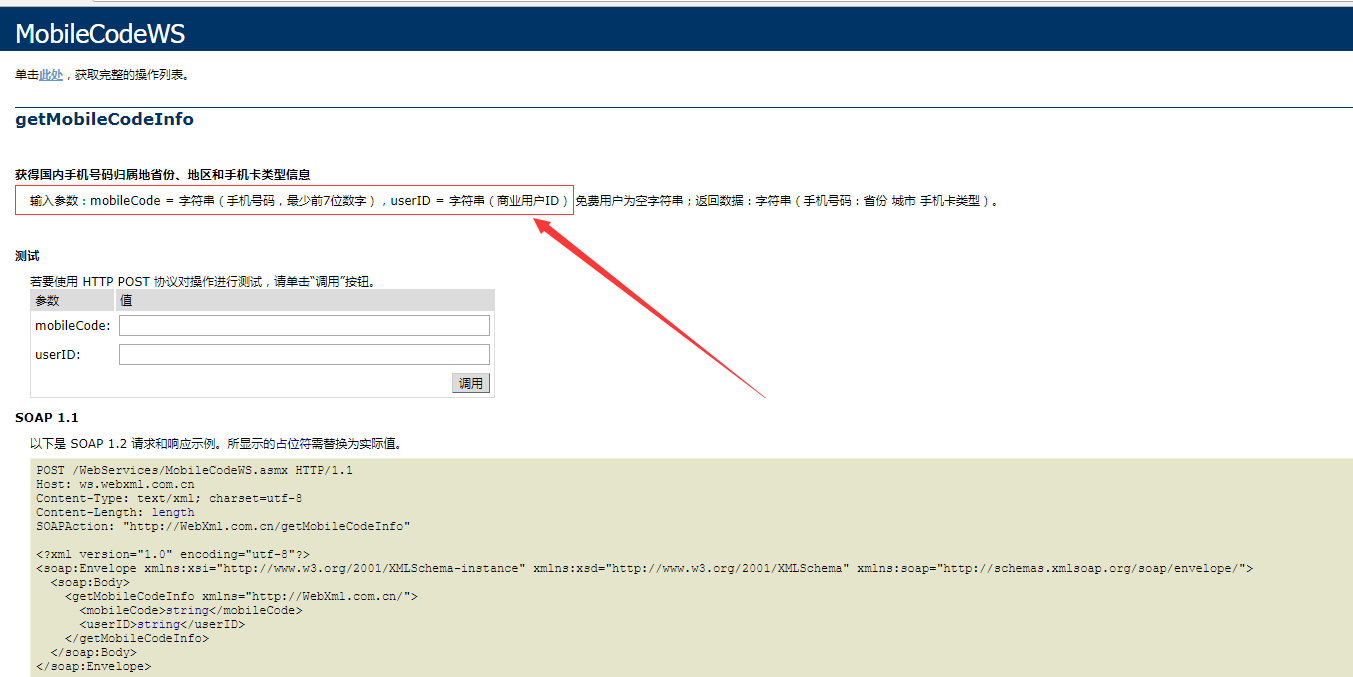The height and width of the screenshot is (677, 1353).
Task: Focus the mobileCode input field
Action: (x=304, y=325)
